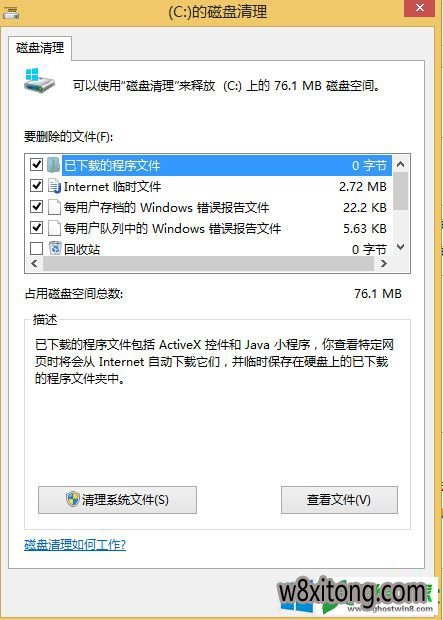Click the drive icon beside the 76.1 MB message
Screen dimensions: 443x620
[39, 79]
